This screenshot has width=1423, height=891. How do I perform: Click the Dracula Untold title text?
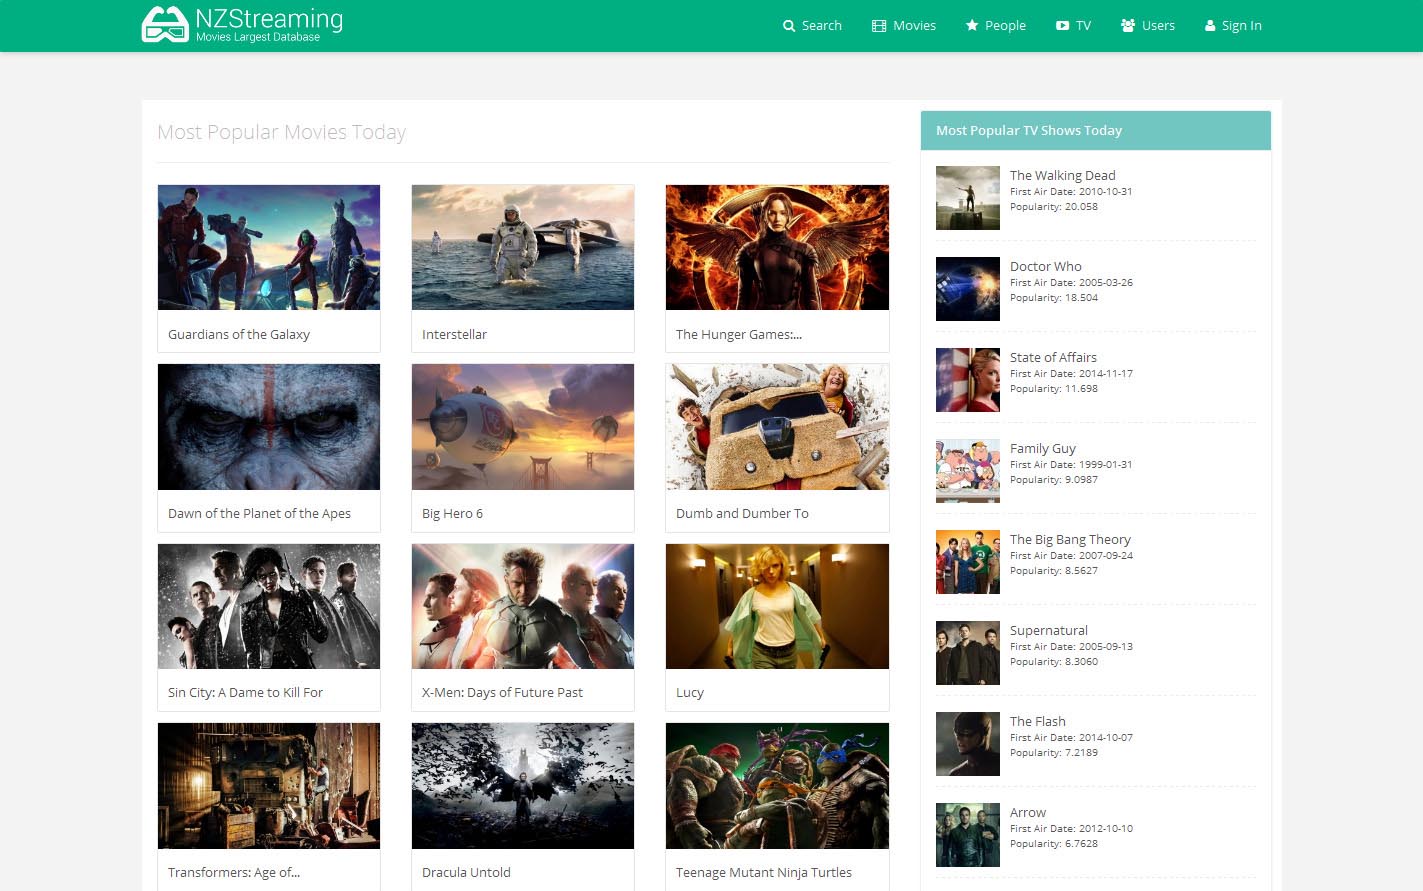[x=466, y=872]
